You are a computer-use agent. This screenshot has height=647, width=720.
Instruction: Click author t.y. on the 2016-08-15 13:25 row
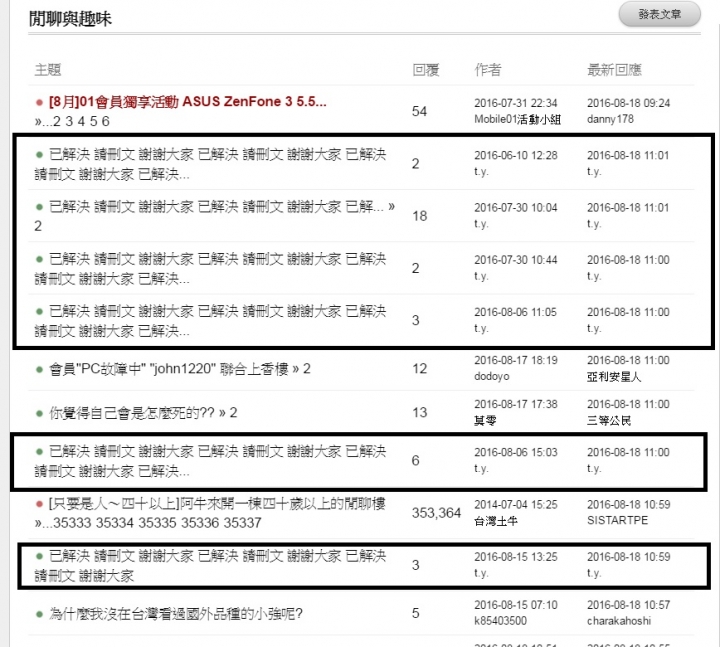tap(481, 573)
